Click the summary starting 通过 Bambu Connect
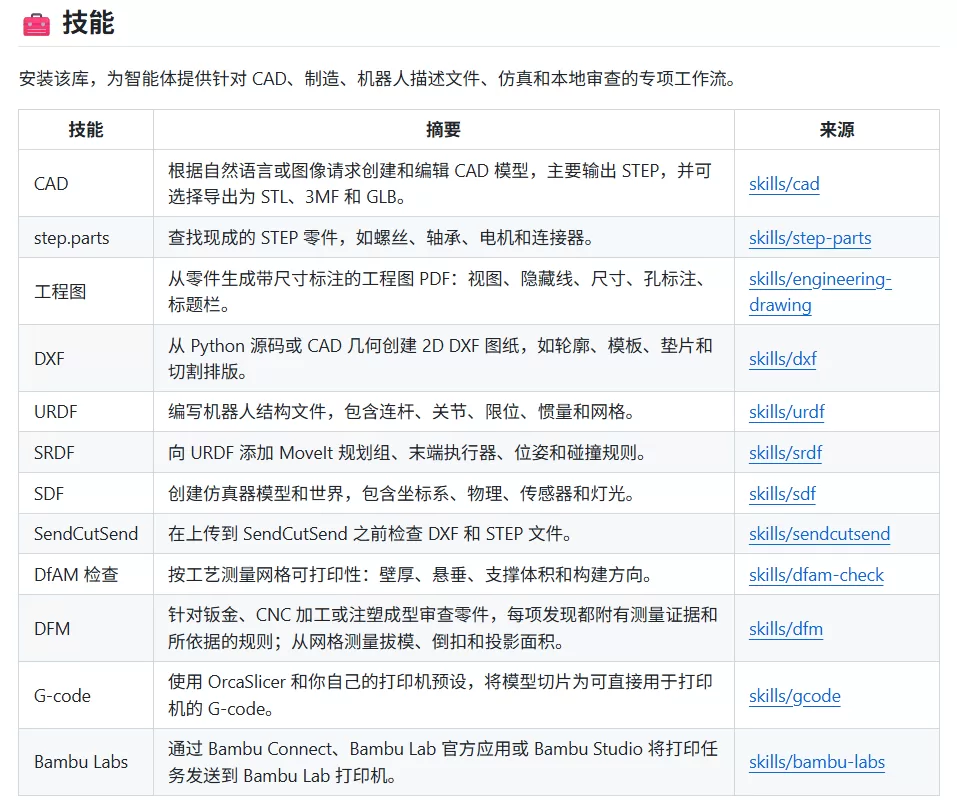The image size is (957, 812). 443,762
